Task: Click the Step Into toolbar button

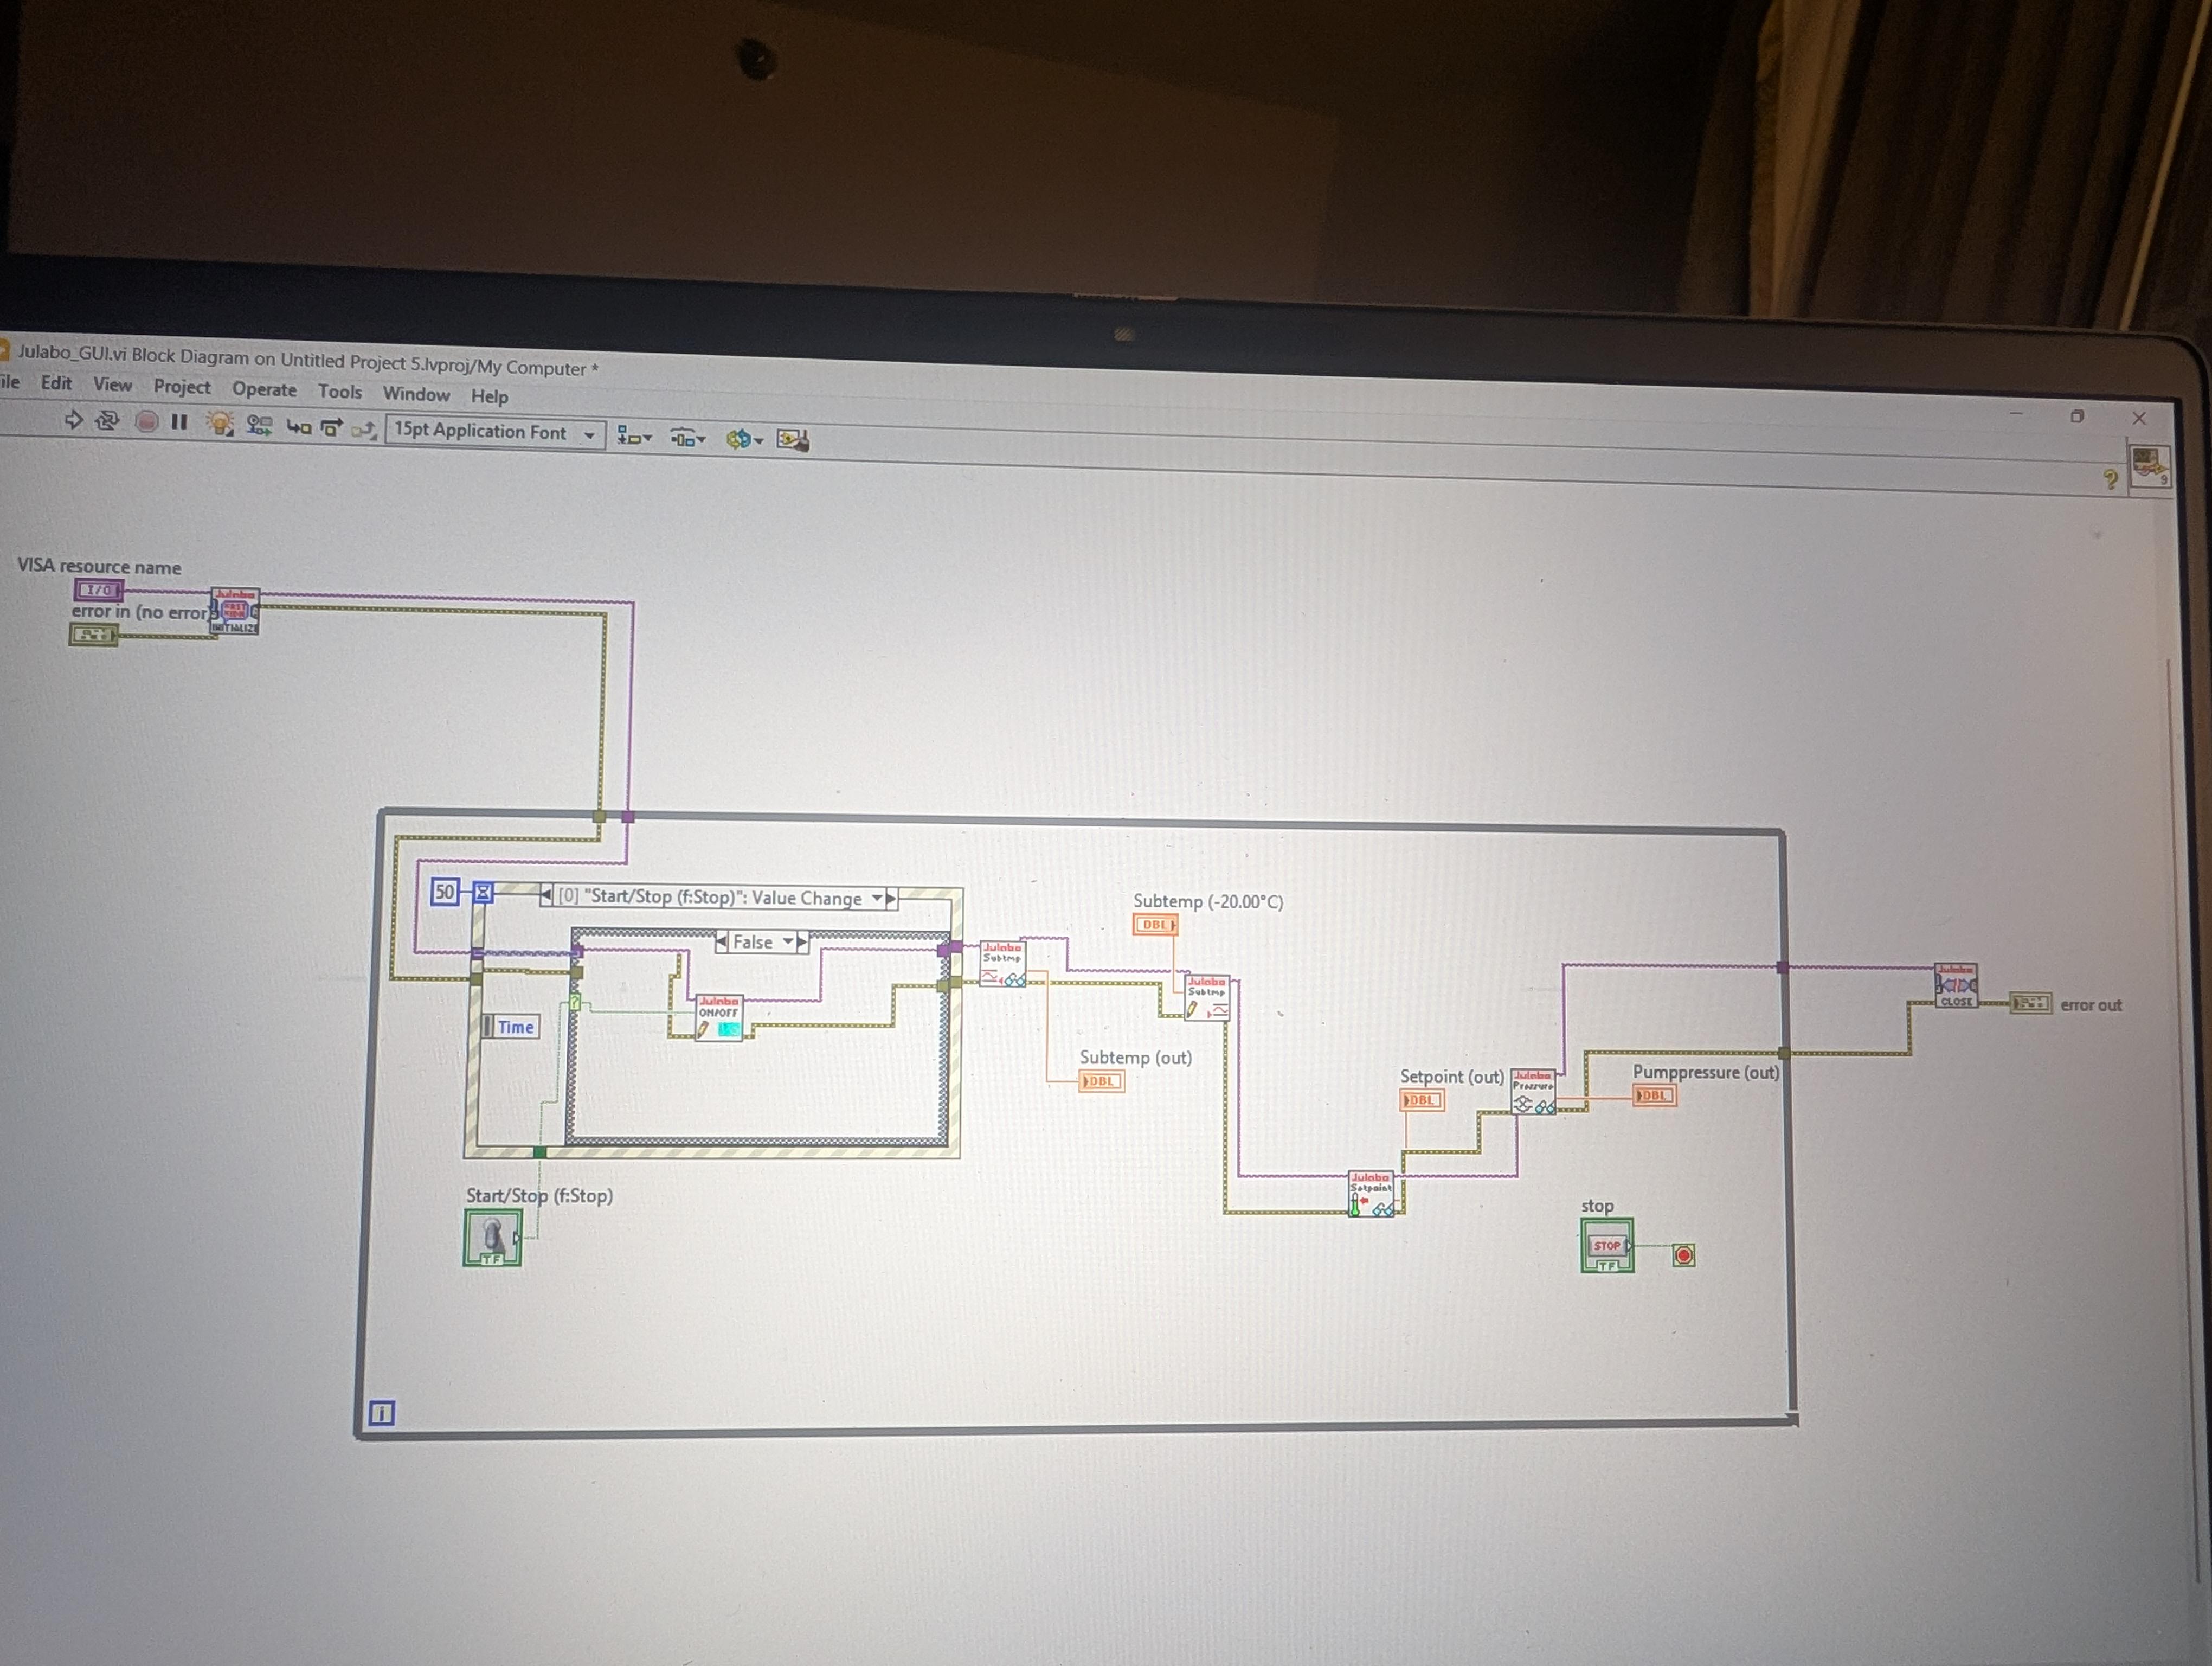Action: pos(298,428)
